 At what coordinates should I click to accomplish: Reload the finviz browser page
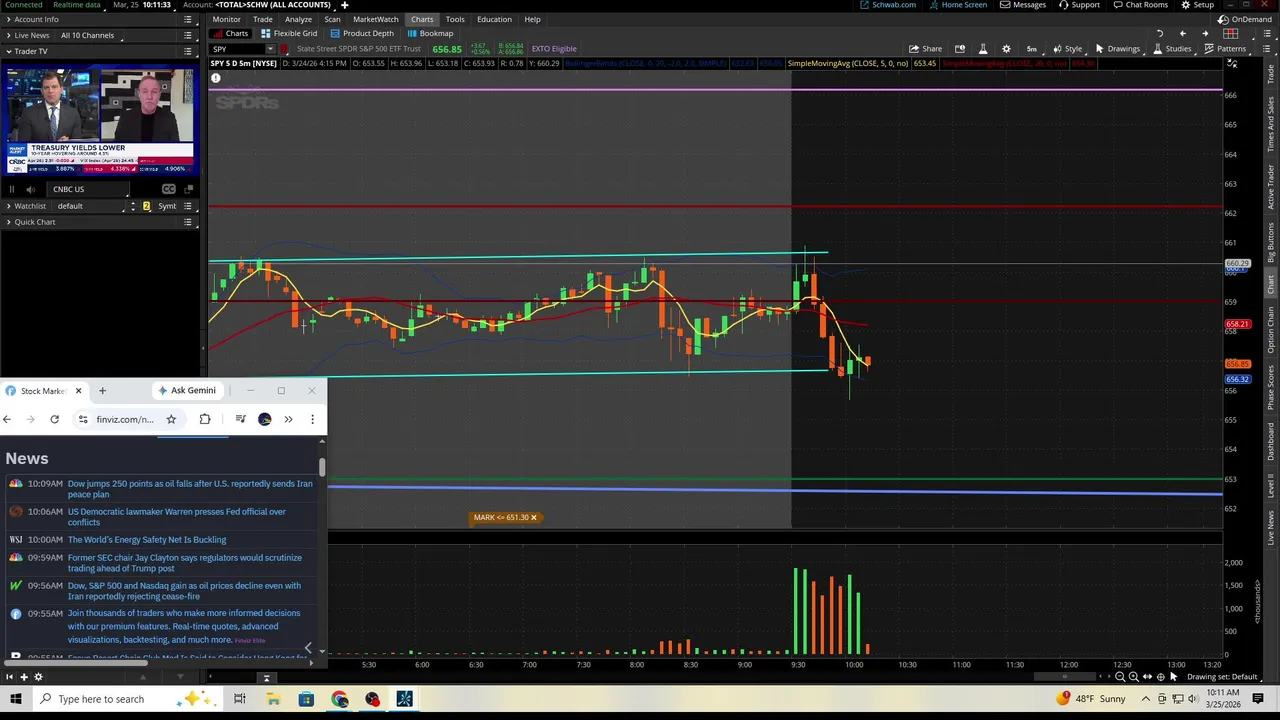point(55,419)
